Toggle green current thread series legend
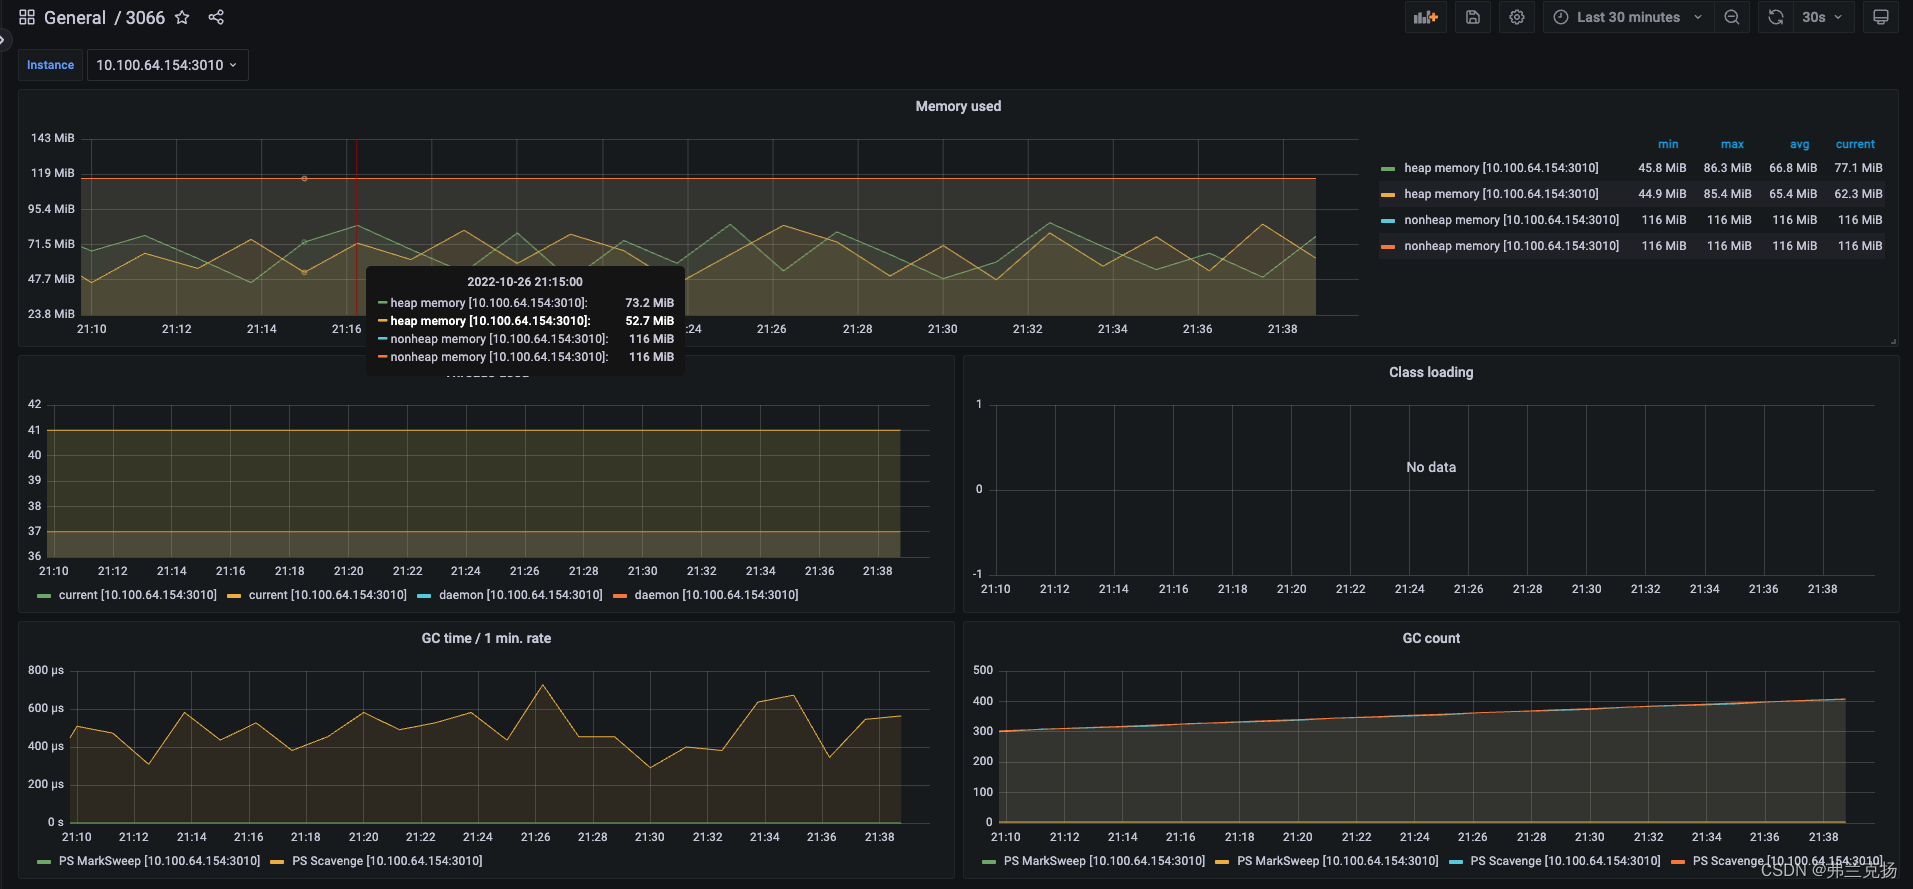1913x889 pixels. [x=137, y=595]
